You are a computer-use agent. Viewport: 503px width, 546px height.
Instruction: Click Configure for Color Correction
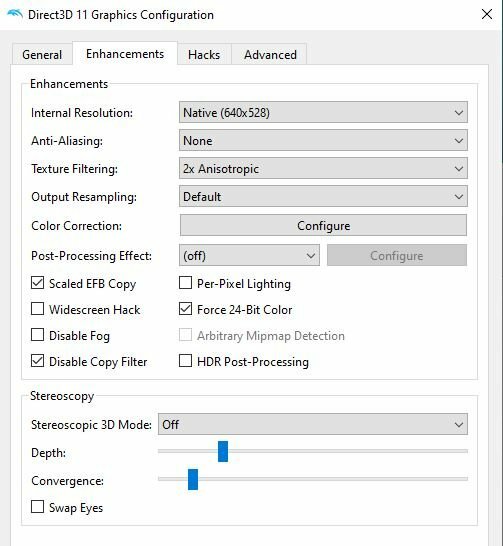[x=323, y=226]
